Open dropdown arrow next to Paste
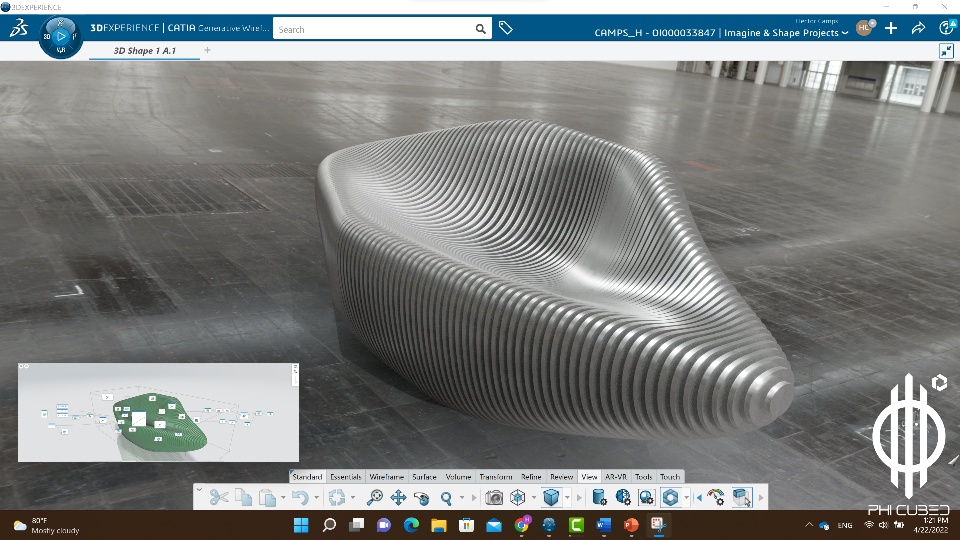 pyautogui.click(x=283, y=498)
